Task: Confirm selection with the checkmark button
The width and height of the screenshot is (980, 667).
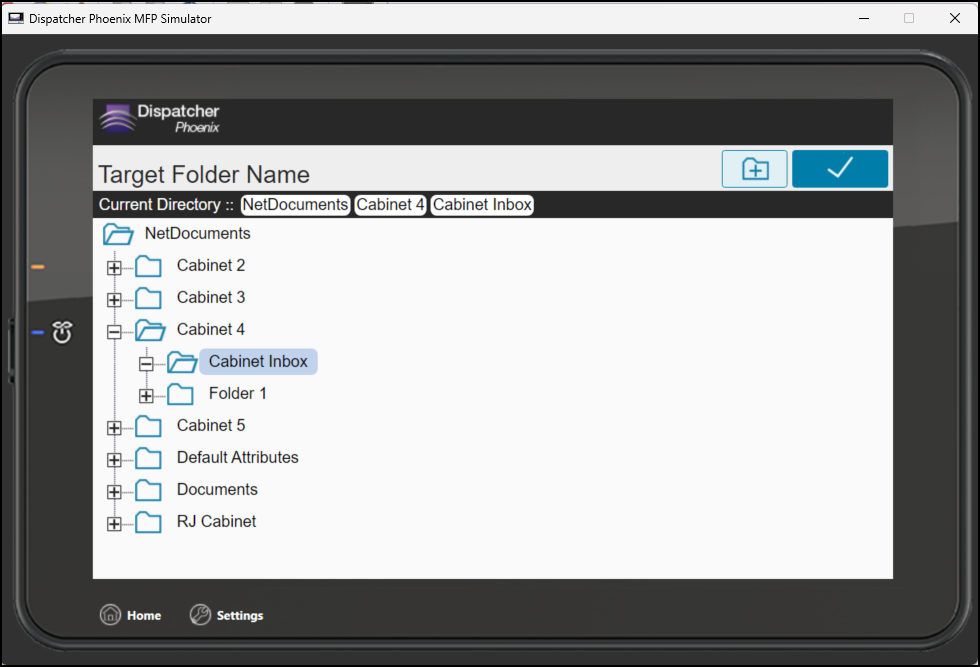Action: click(839, 169)
